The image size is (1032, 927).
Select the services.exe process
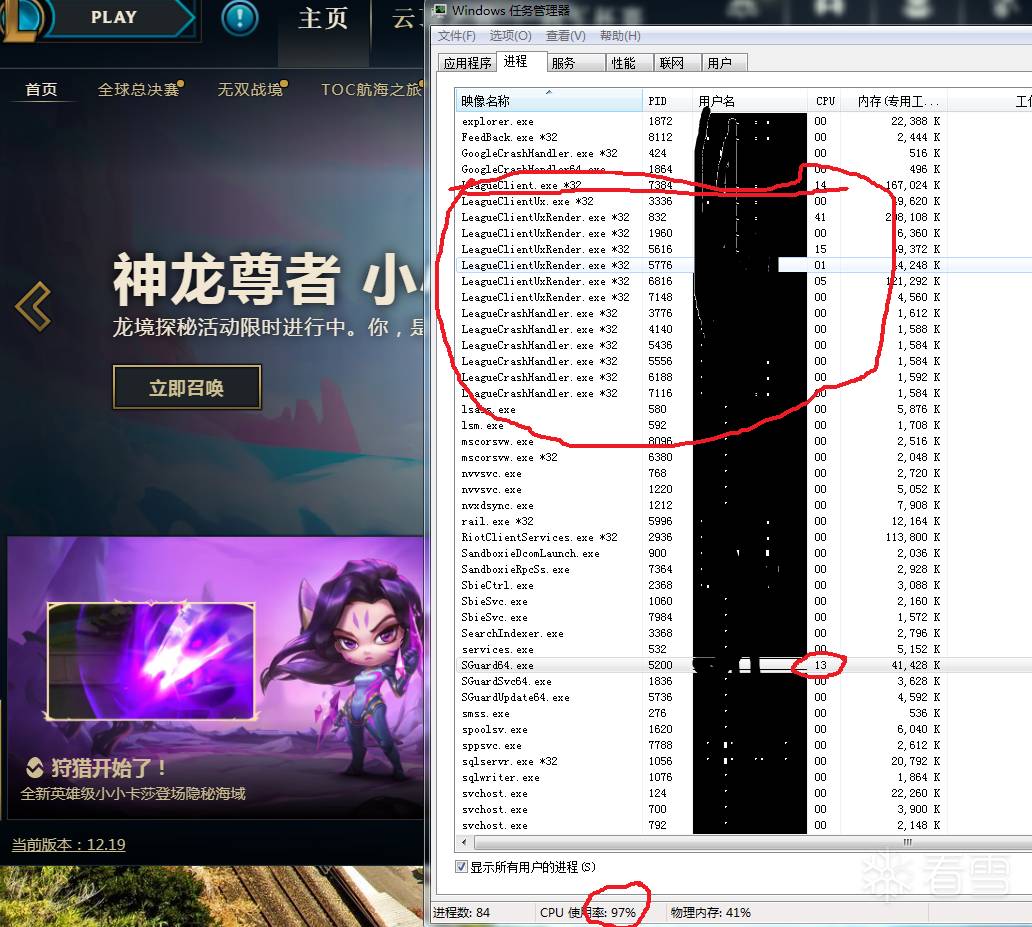point(744,649)
